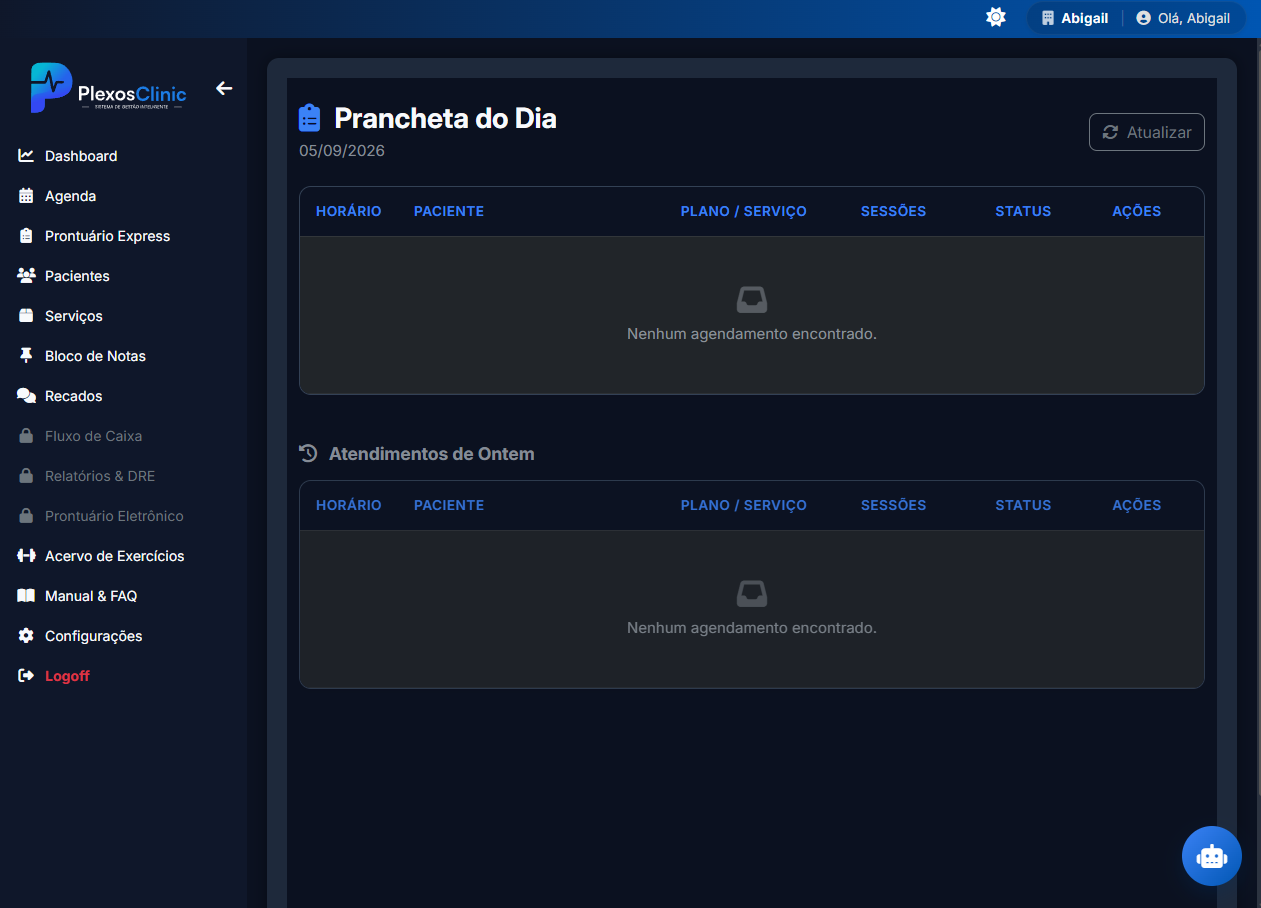This screenshot has height=908, width=1261.
Task: Click the Serviços box icon
Action: pos(26,316)
